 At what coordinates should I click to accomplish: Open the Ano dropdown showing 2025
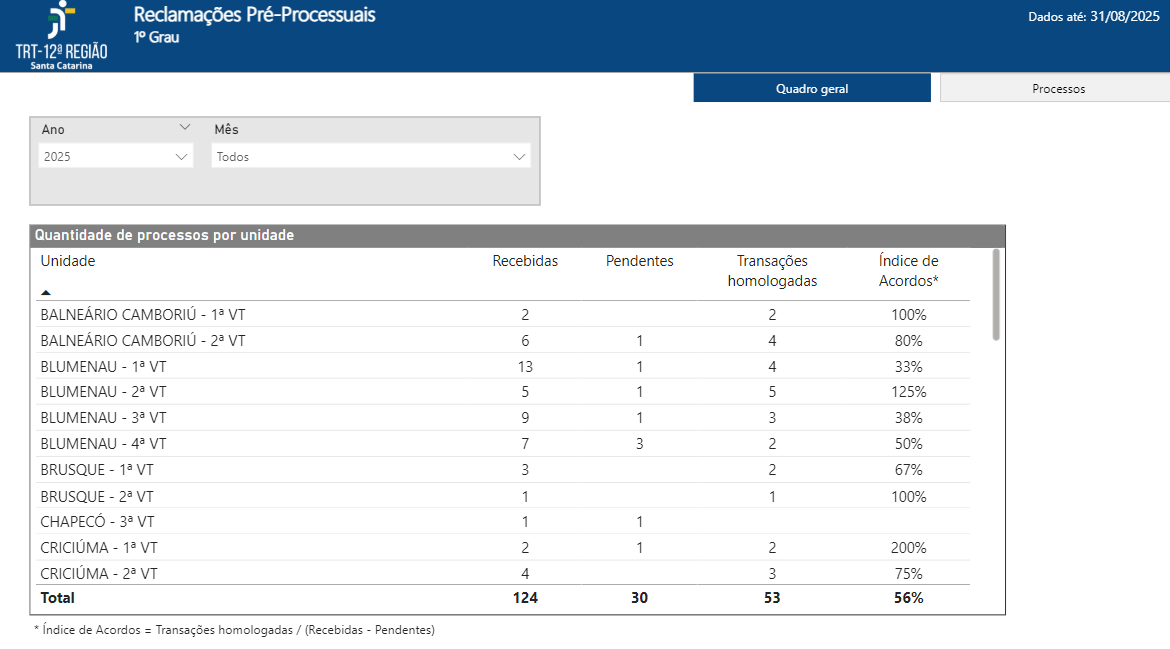pyautogui.click(x=115, y=157)
